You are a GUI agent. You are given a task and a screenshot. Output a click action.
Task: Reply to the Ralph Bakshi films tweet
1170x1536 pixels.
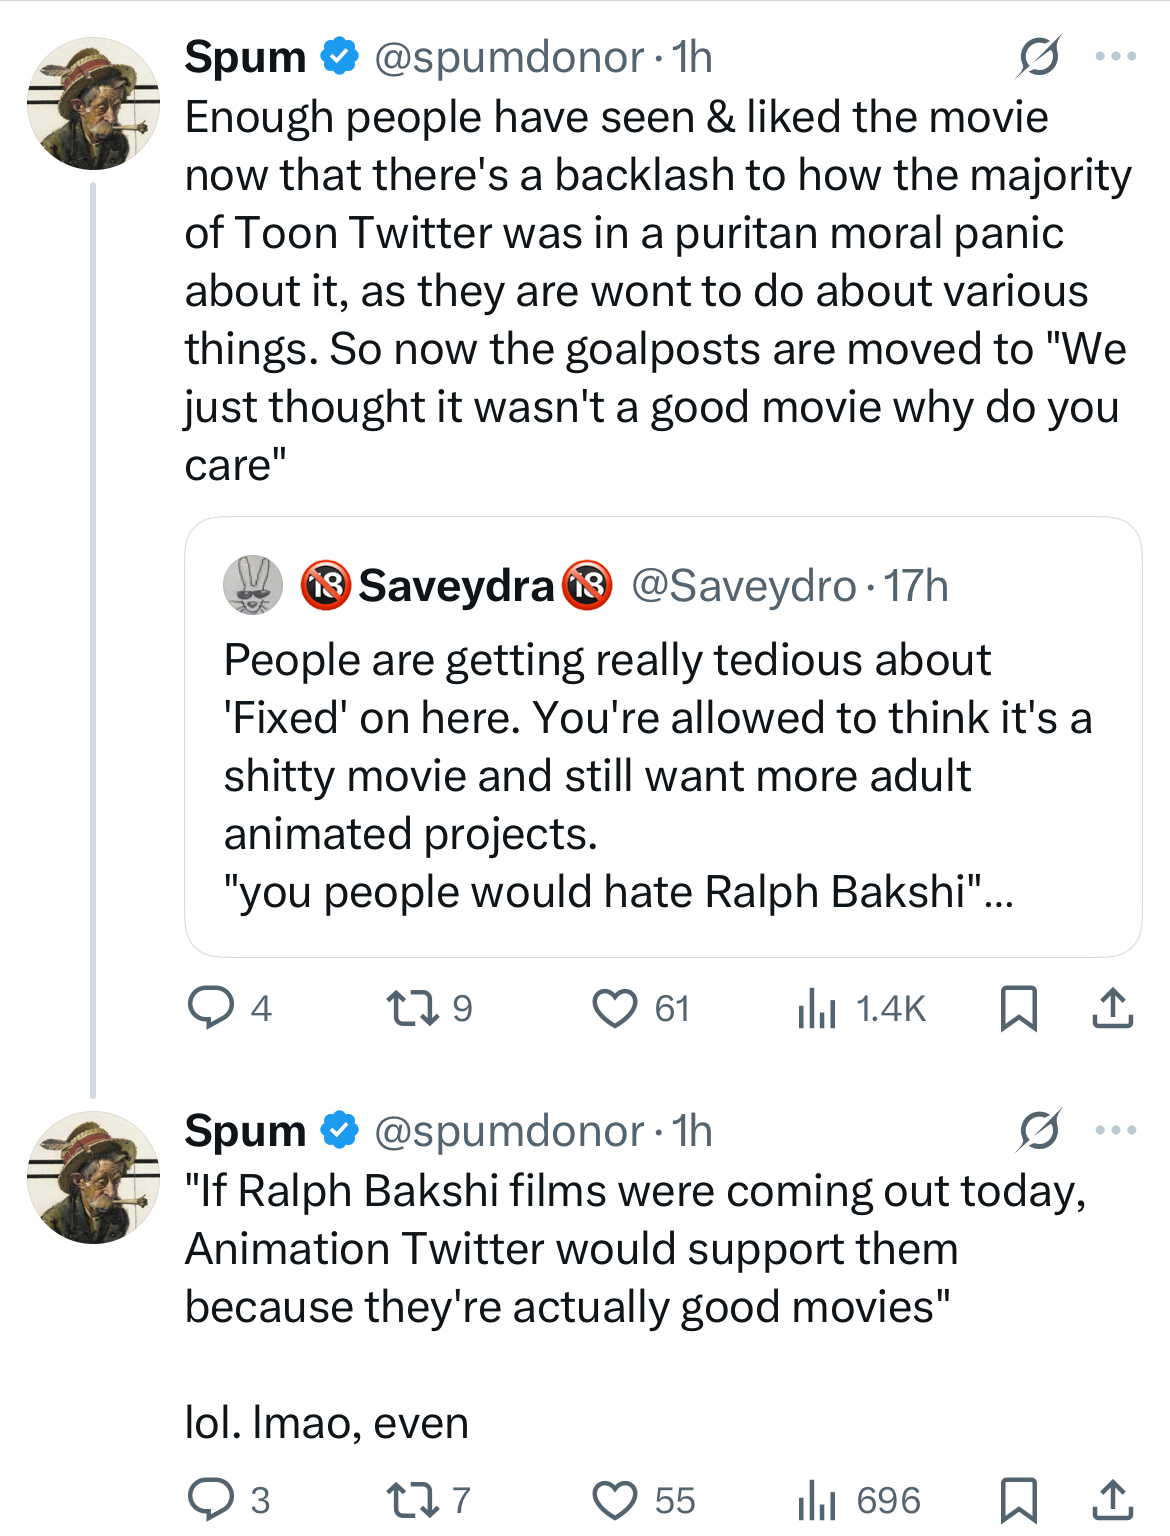point(211,1500)
